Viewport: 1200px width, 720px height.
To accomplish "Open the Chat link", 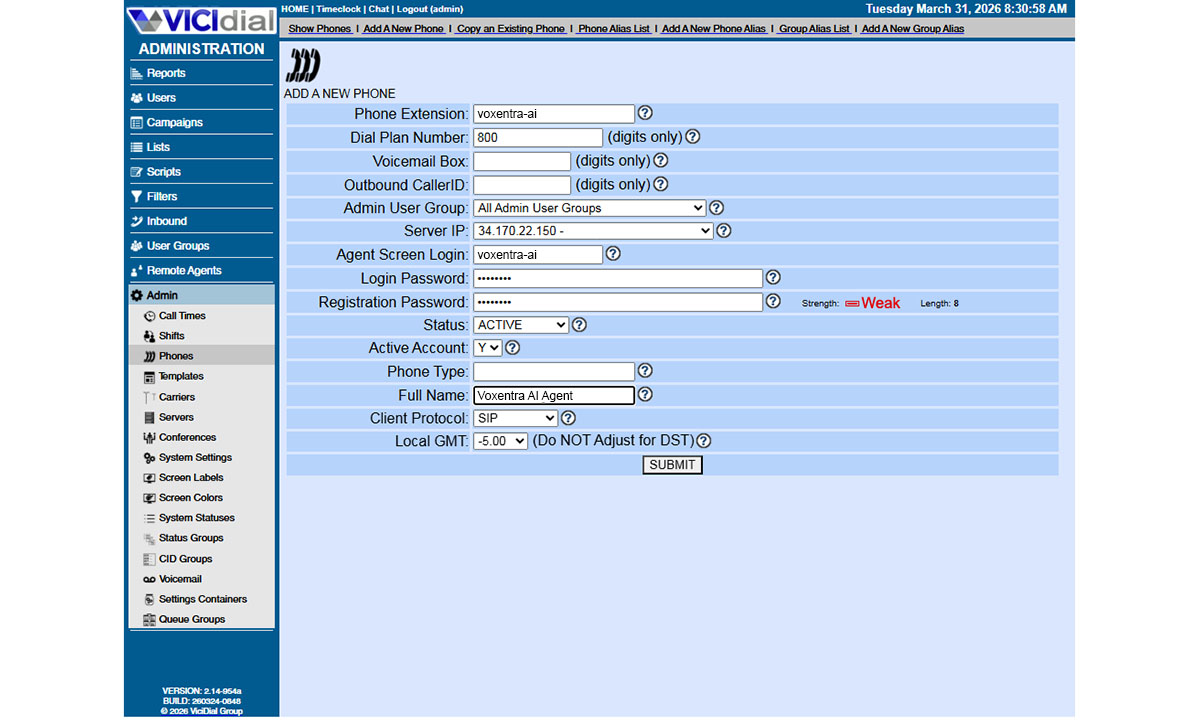I will point(378,9).
